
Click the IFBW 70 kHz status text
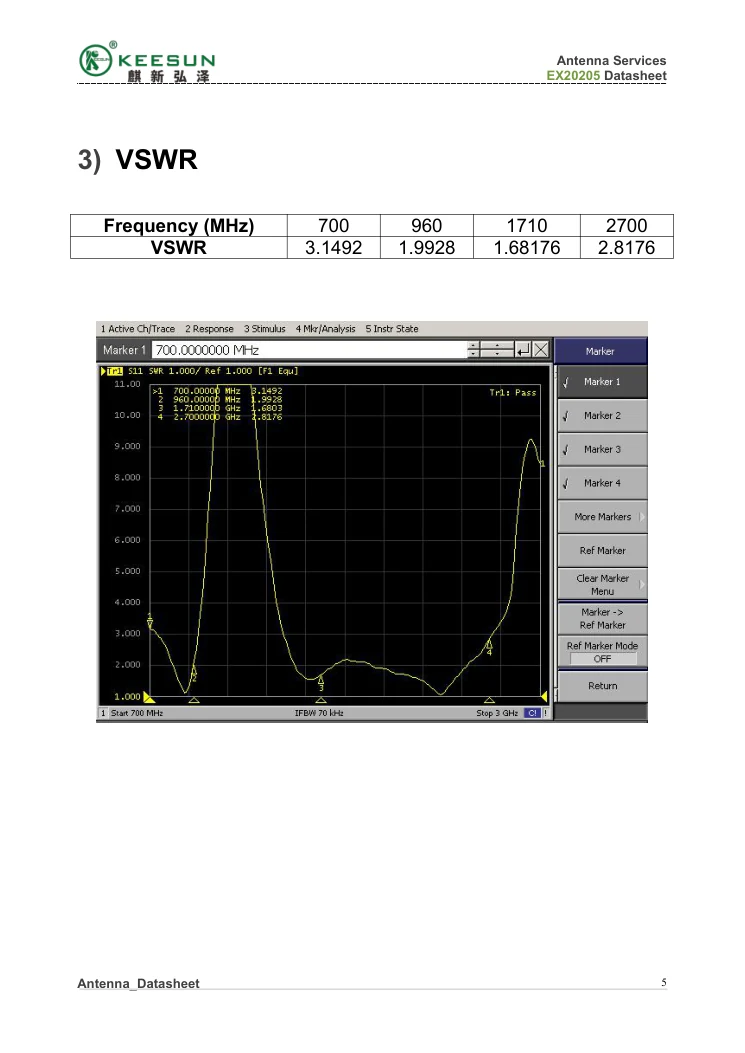pyautogui.click(x=319, y=713)
